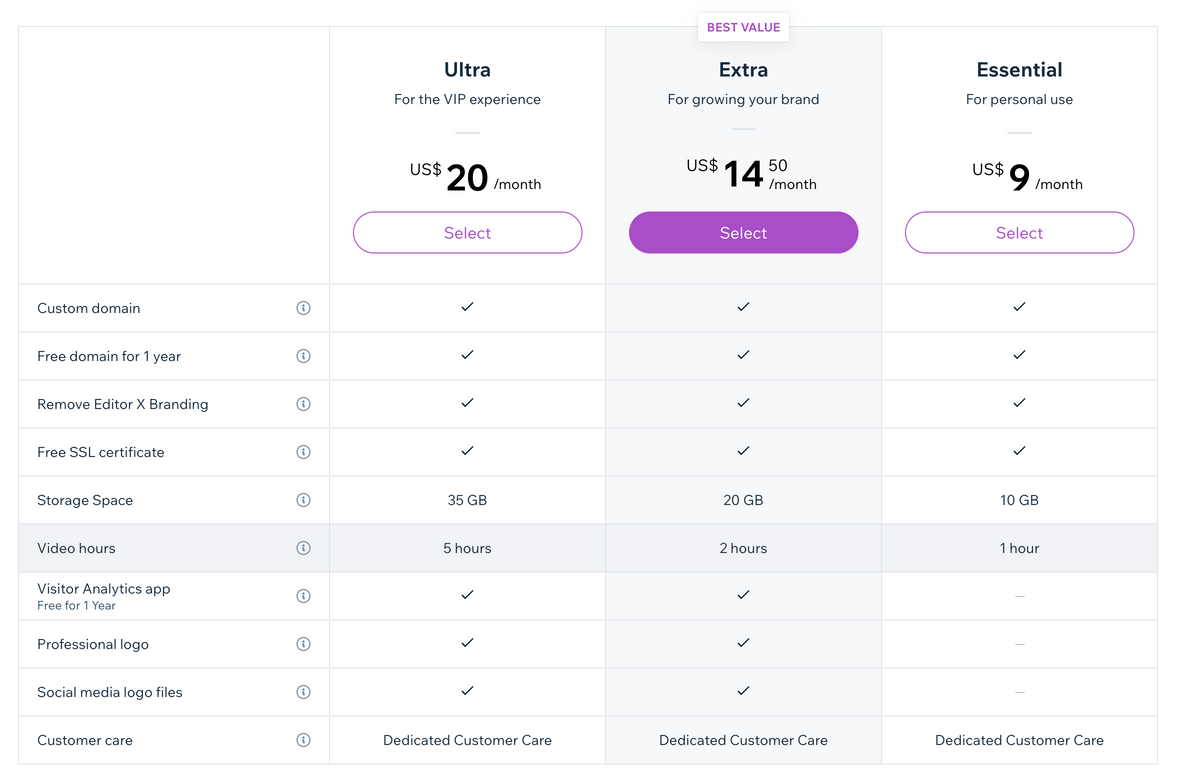Image resolution: width=1186 pixels, height=783 pixels.
Task: Open Social media logo files info icon
Action: (x=303, y=692)
